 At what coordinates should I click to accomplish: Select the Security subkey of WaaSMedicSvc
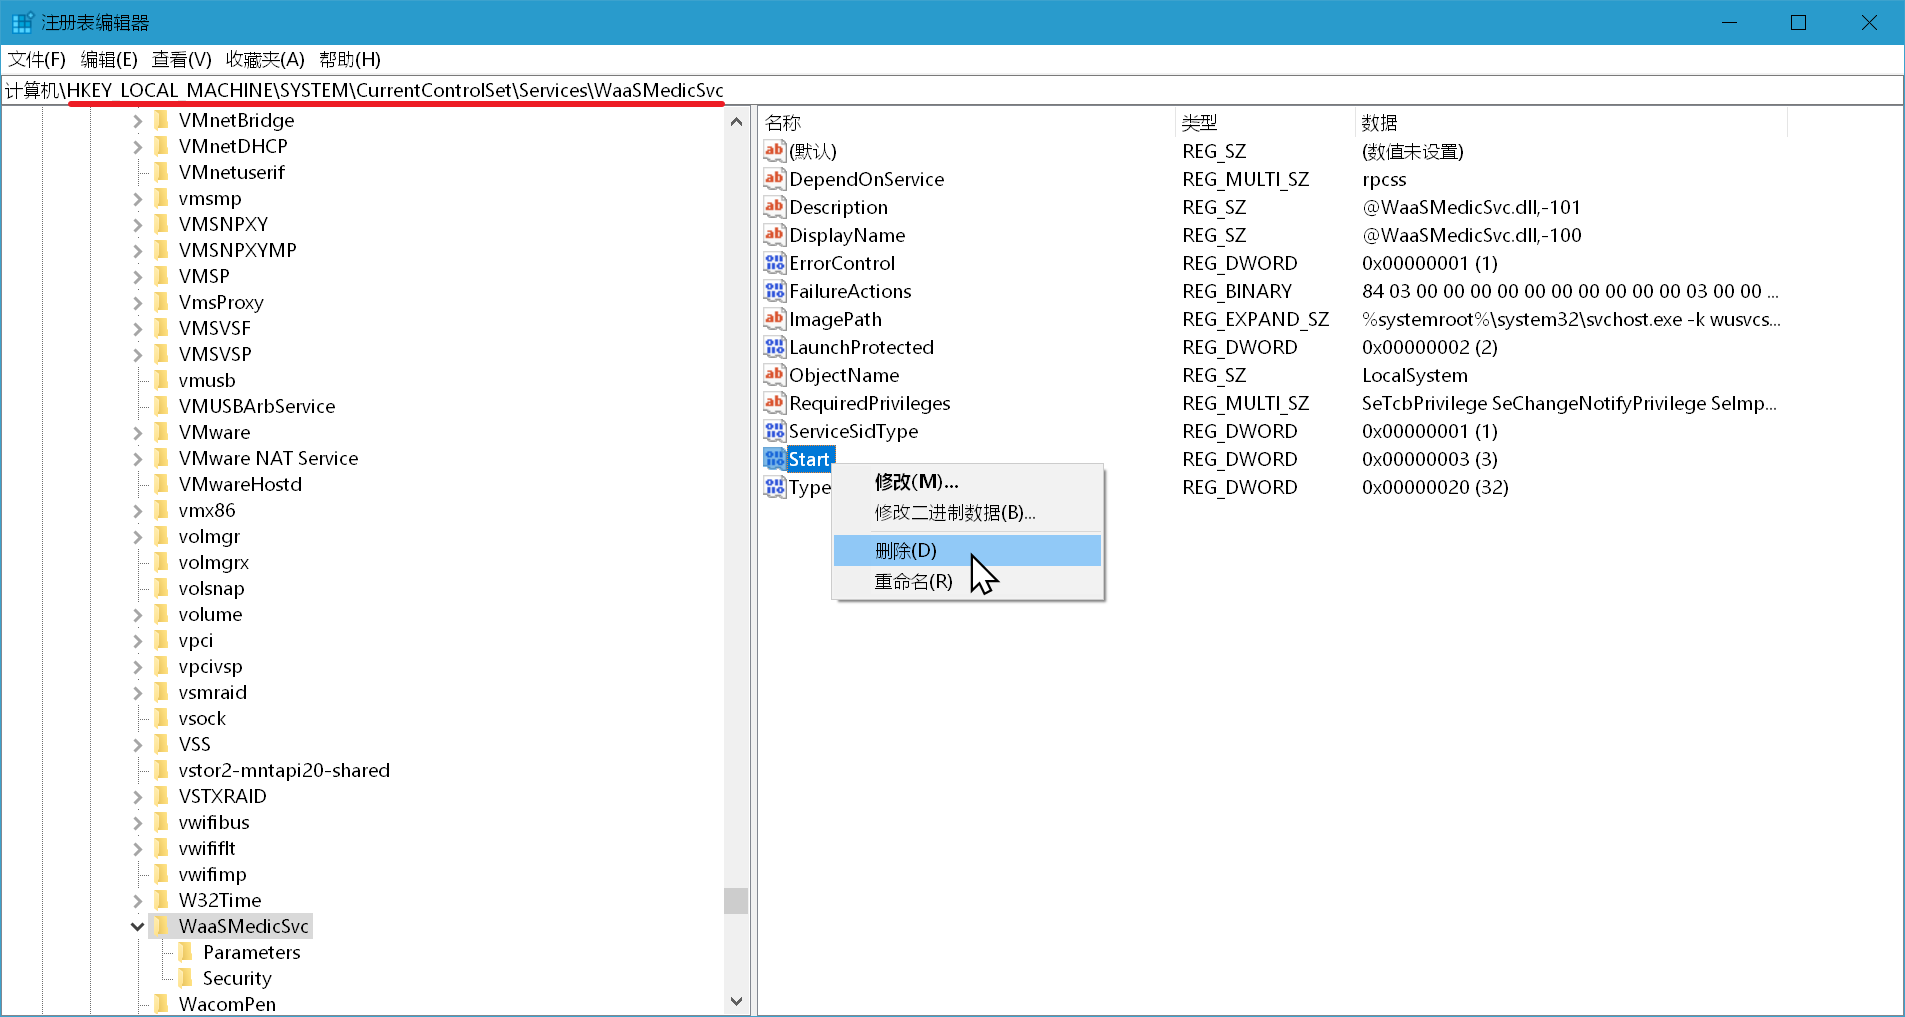pos(237,978)
